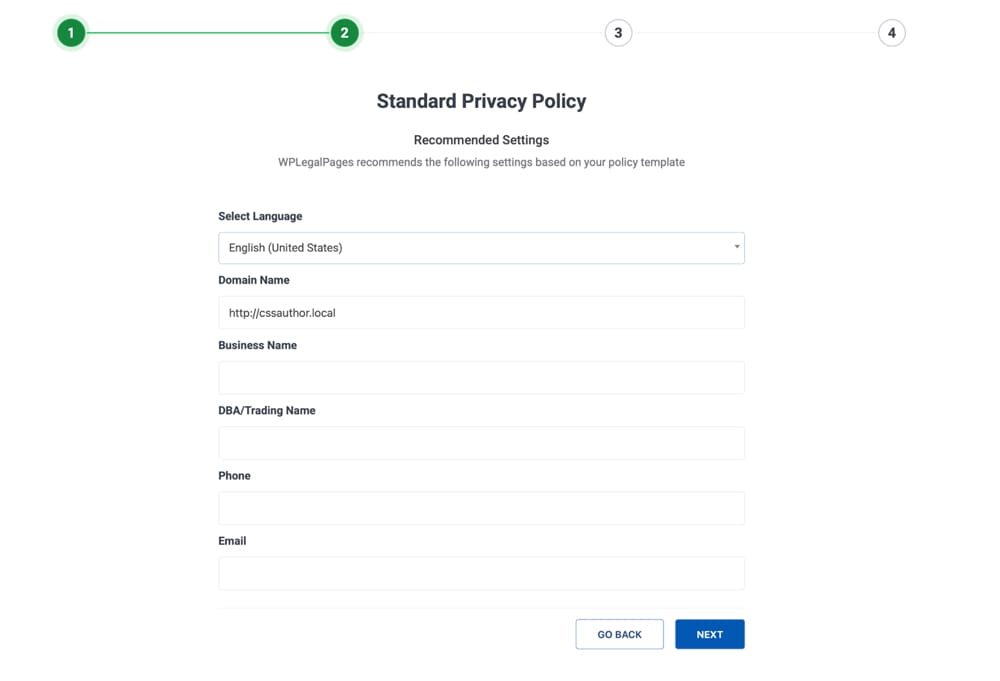
Task: Click the DBA/Trading Name field
Action: tap(481, 442)
